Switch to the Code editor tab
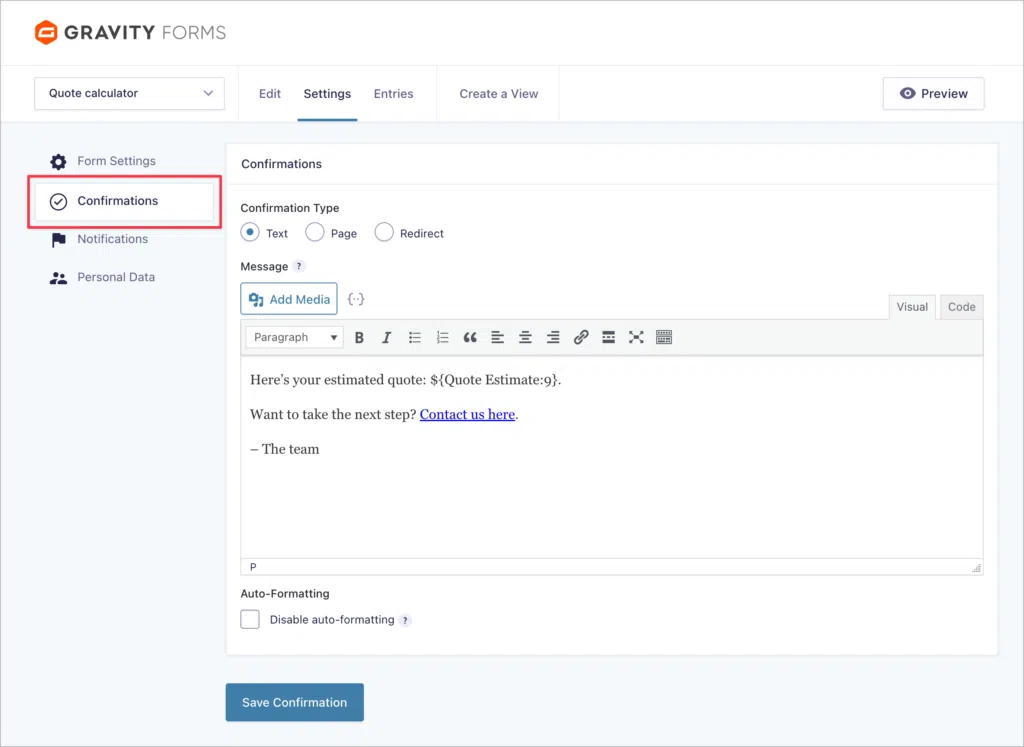 point(960,307)
